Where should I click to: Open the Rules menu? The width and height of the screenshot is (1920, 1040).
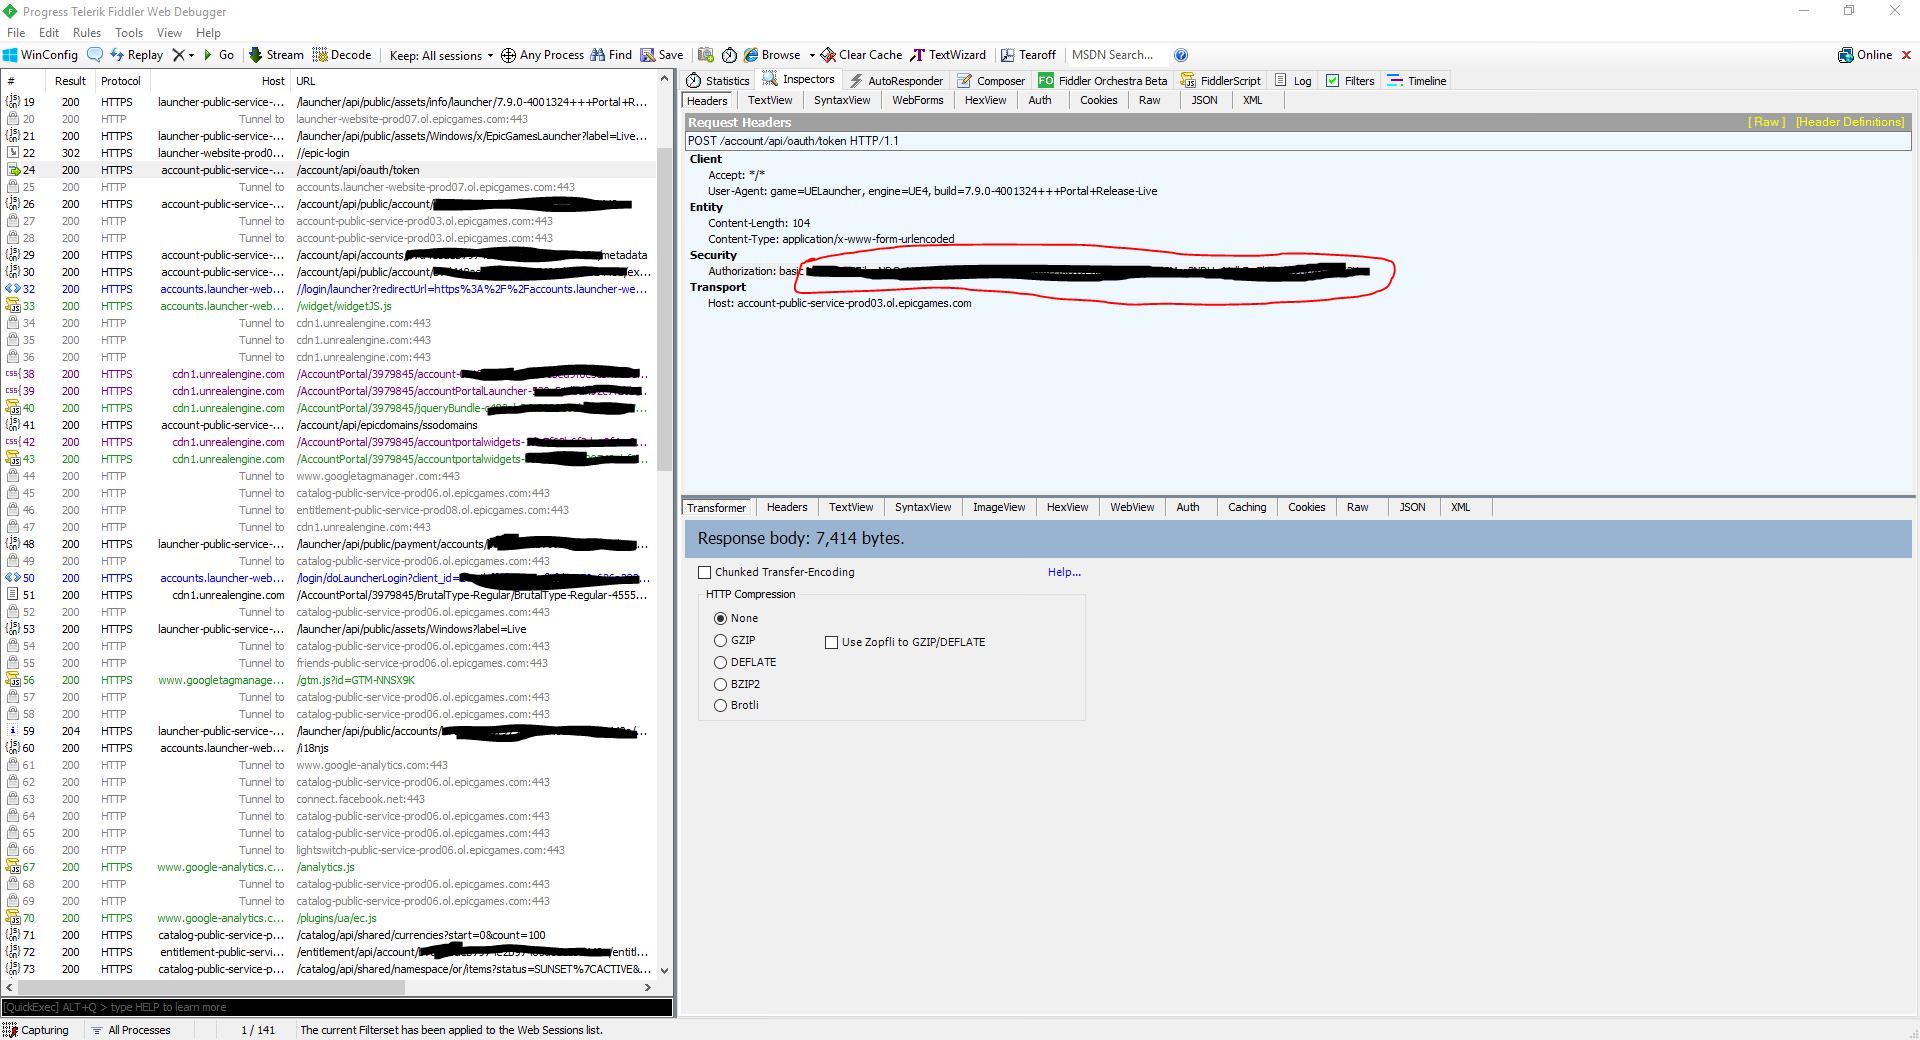pyautogui.click(x=87, y=33)
